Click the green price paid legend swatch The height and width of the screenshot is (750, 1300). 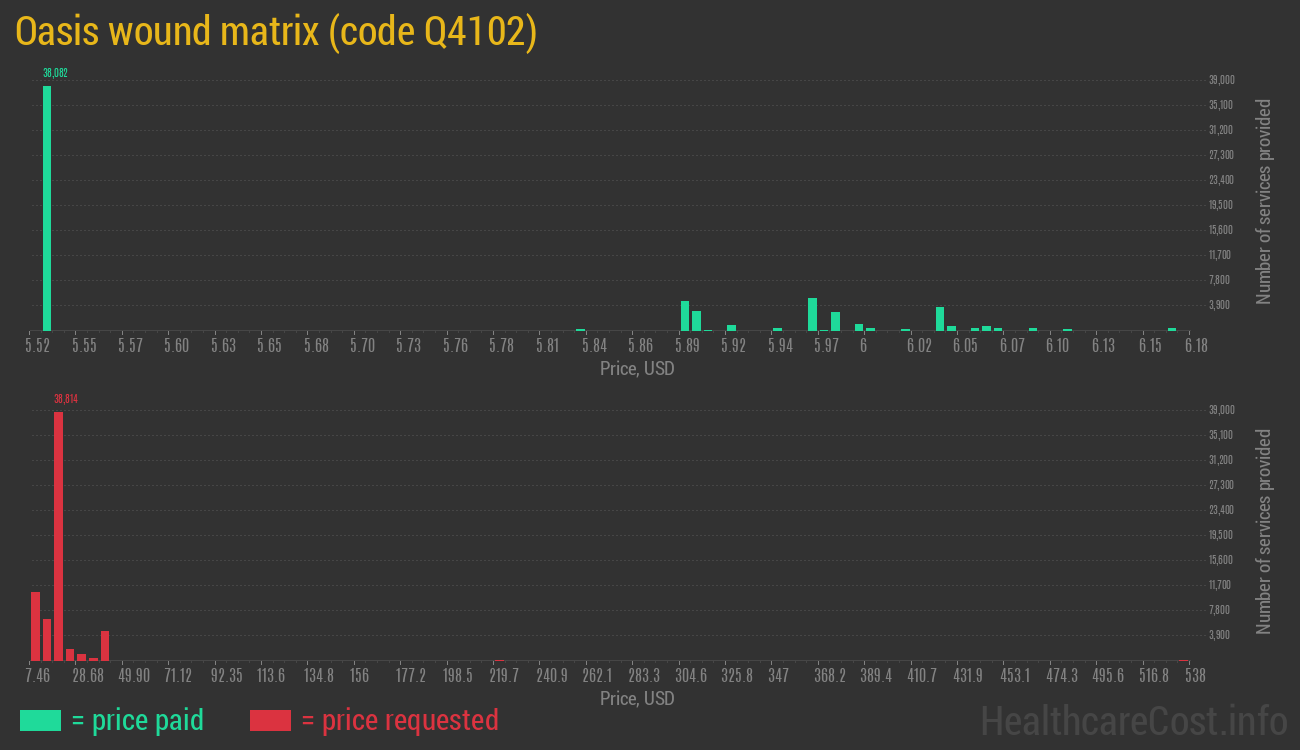40,720
